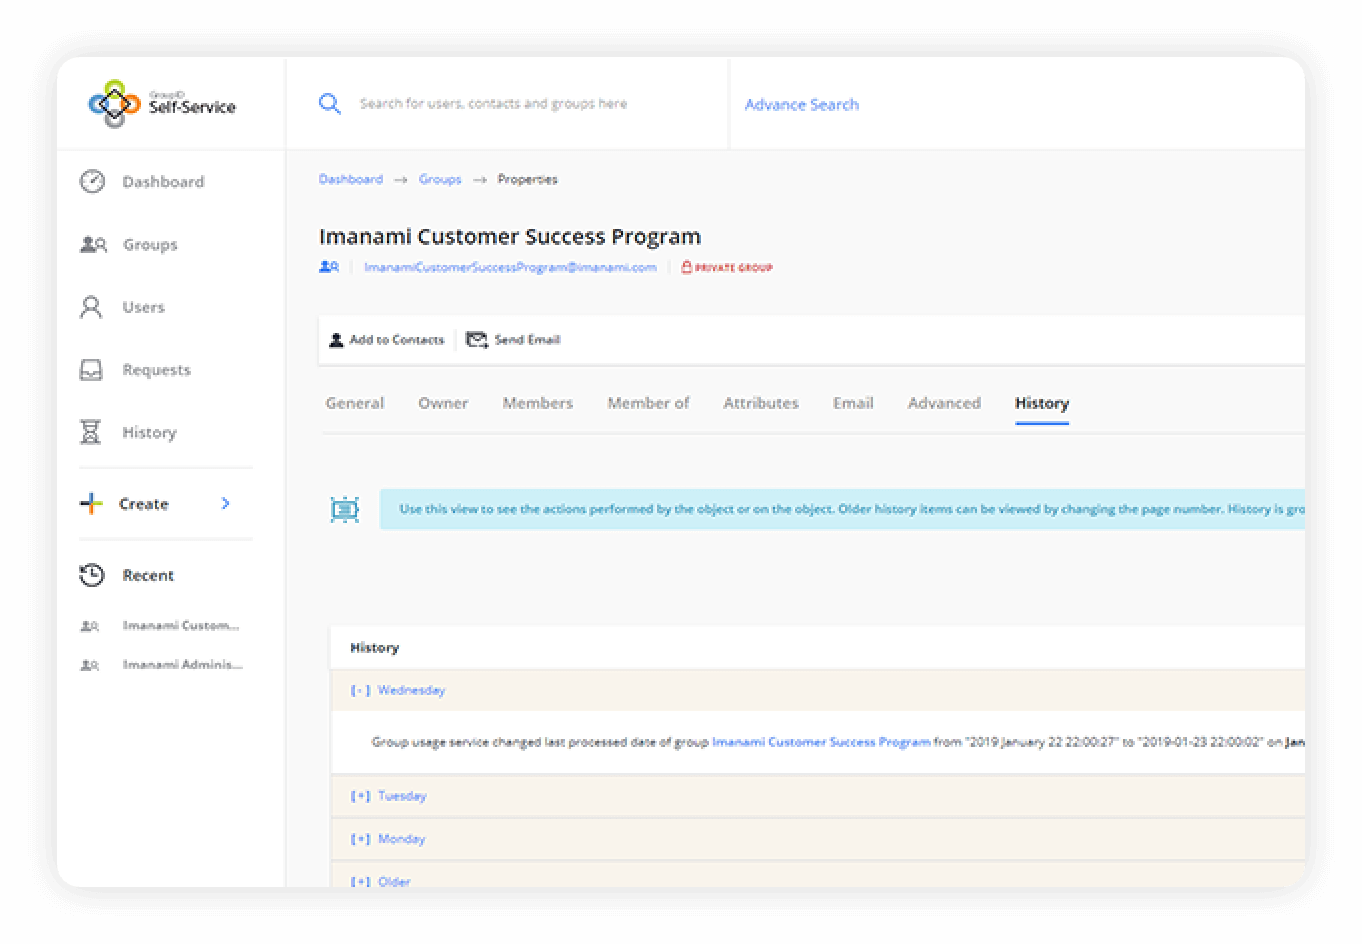Click the search magnifier icon

(330, 103)
